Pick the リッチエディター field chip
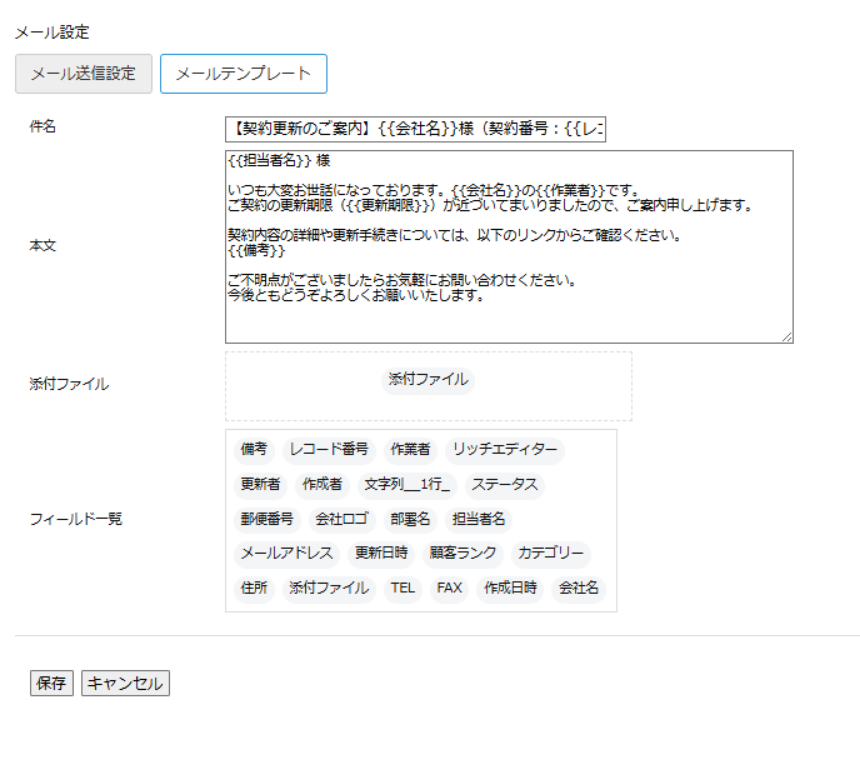860x770 pixels. (x=505, y=450)
